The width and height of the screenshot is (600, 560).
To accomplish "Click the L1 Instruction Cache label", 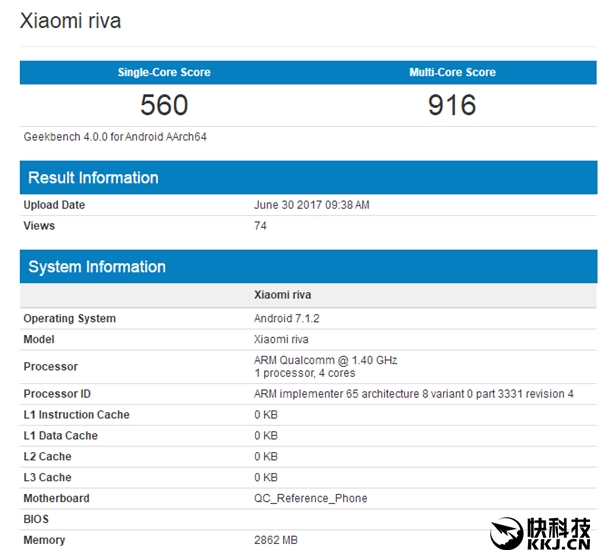I will 76,415.
